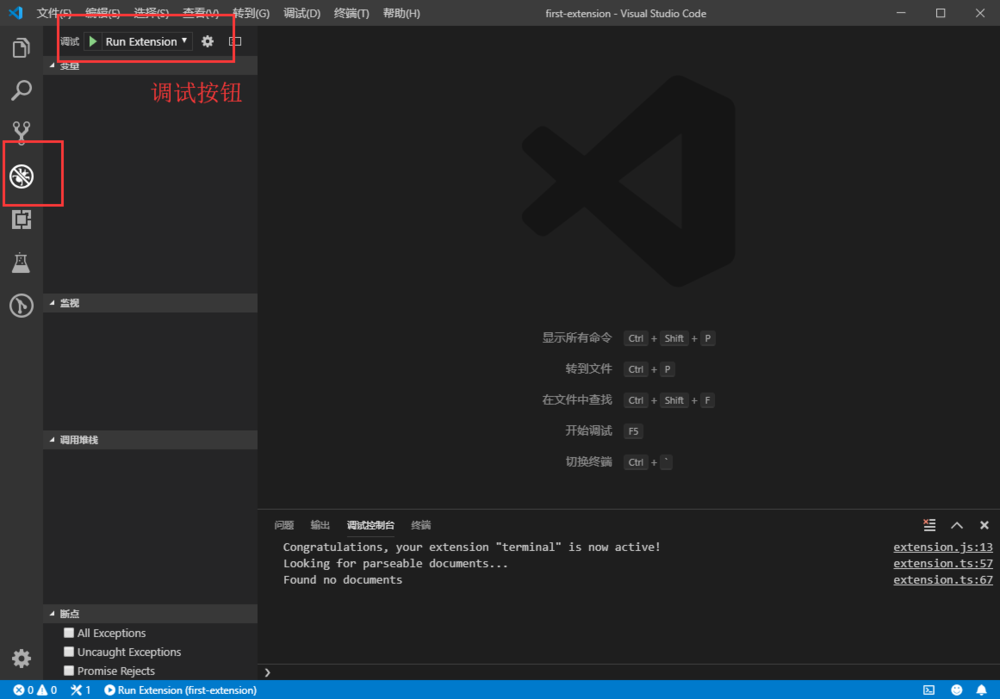Click the 'Found no documents' console line
Screen dimensions: 1000x699
coord(342,580)
